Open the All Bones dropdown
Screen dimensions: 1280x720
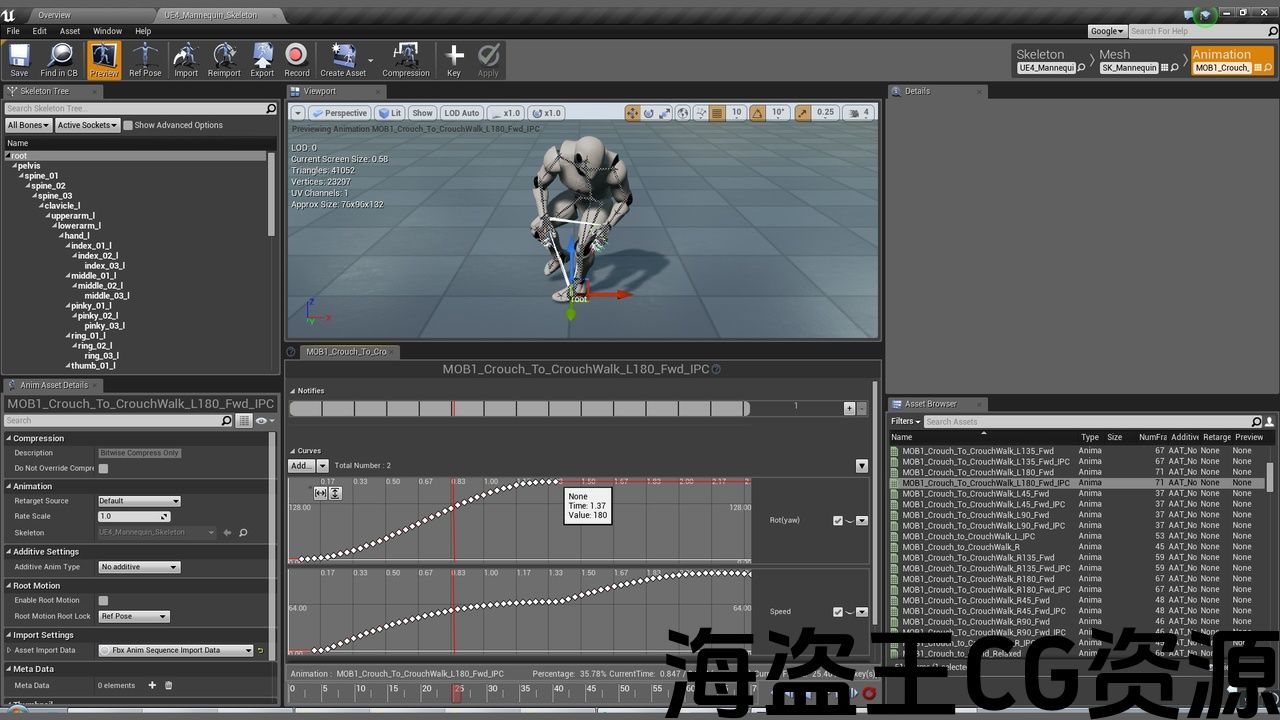click(x=28, y=125)
